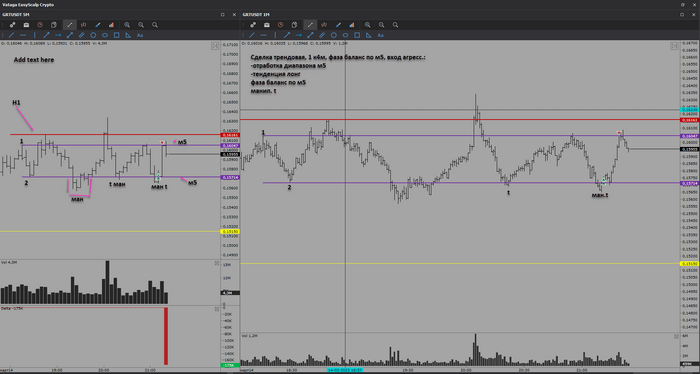Screen dimensions: 700x374
Task: Maximize the GRTUSDT 5M chart panel
Action: (222, 15)
